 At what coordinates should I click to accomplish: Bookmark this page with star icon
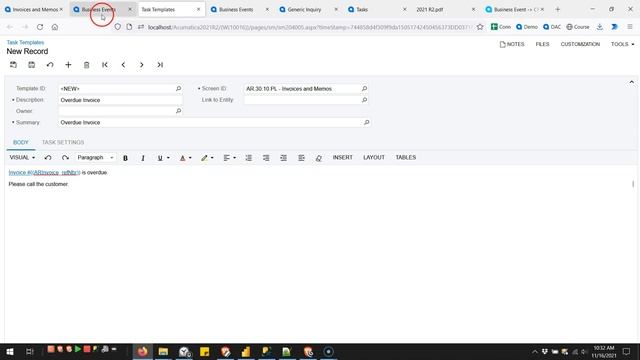tap(480, 27)
